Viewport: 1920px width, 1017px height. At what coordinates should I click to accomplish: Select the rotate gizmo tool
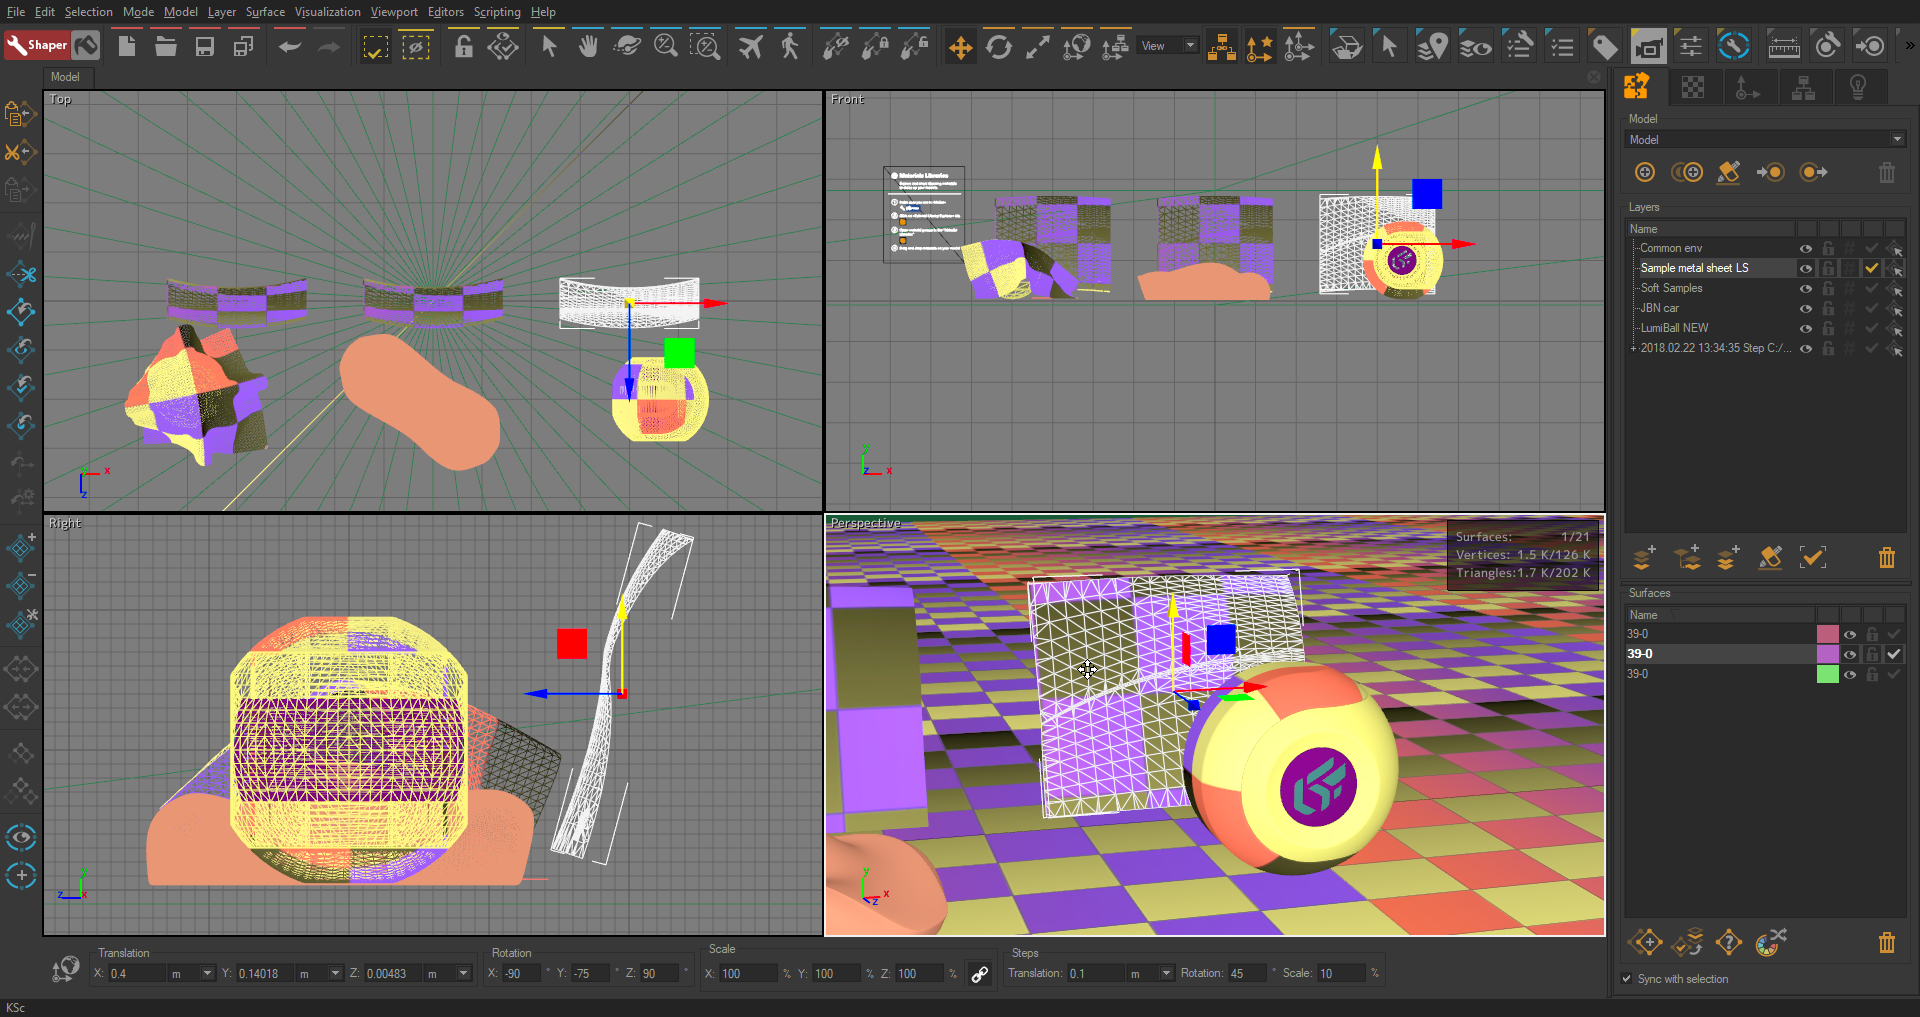(x=998, y=47)
